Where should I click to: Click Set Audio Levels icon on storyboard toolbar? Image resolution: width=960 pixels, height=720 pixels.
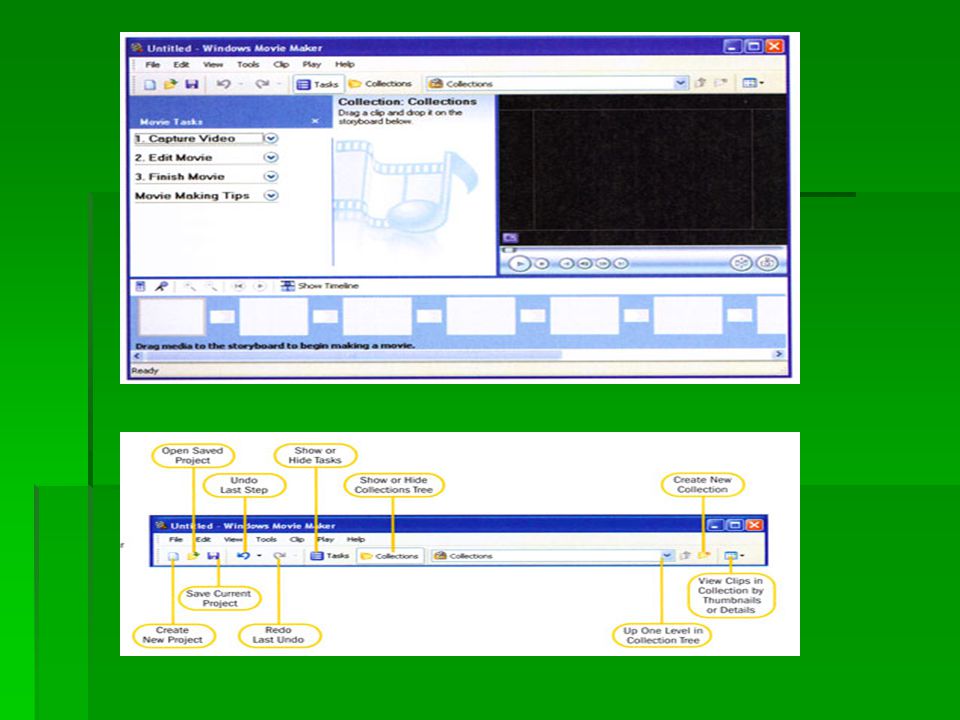click(140, 286)
